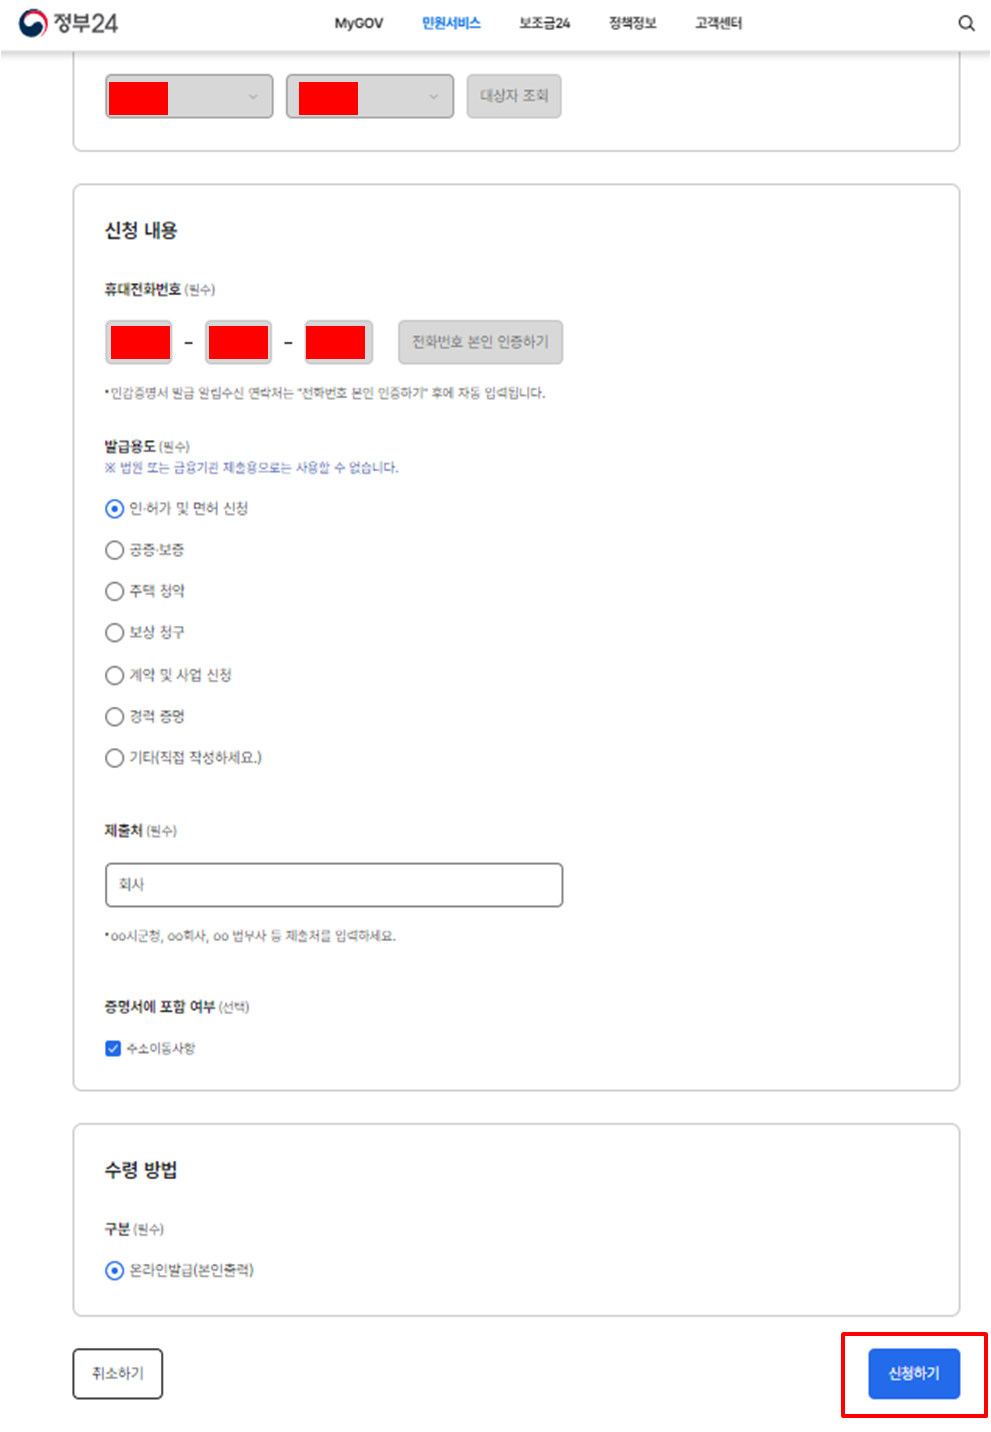Image resolution: width=991 pixels, height=1432 pixels.
Task: Click the 제출처 input containing 회사
Action: [x=333, y=885]
